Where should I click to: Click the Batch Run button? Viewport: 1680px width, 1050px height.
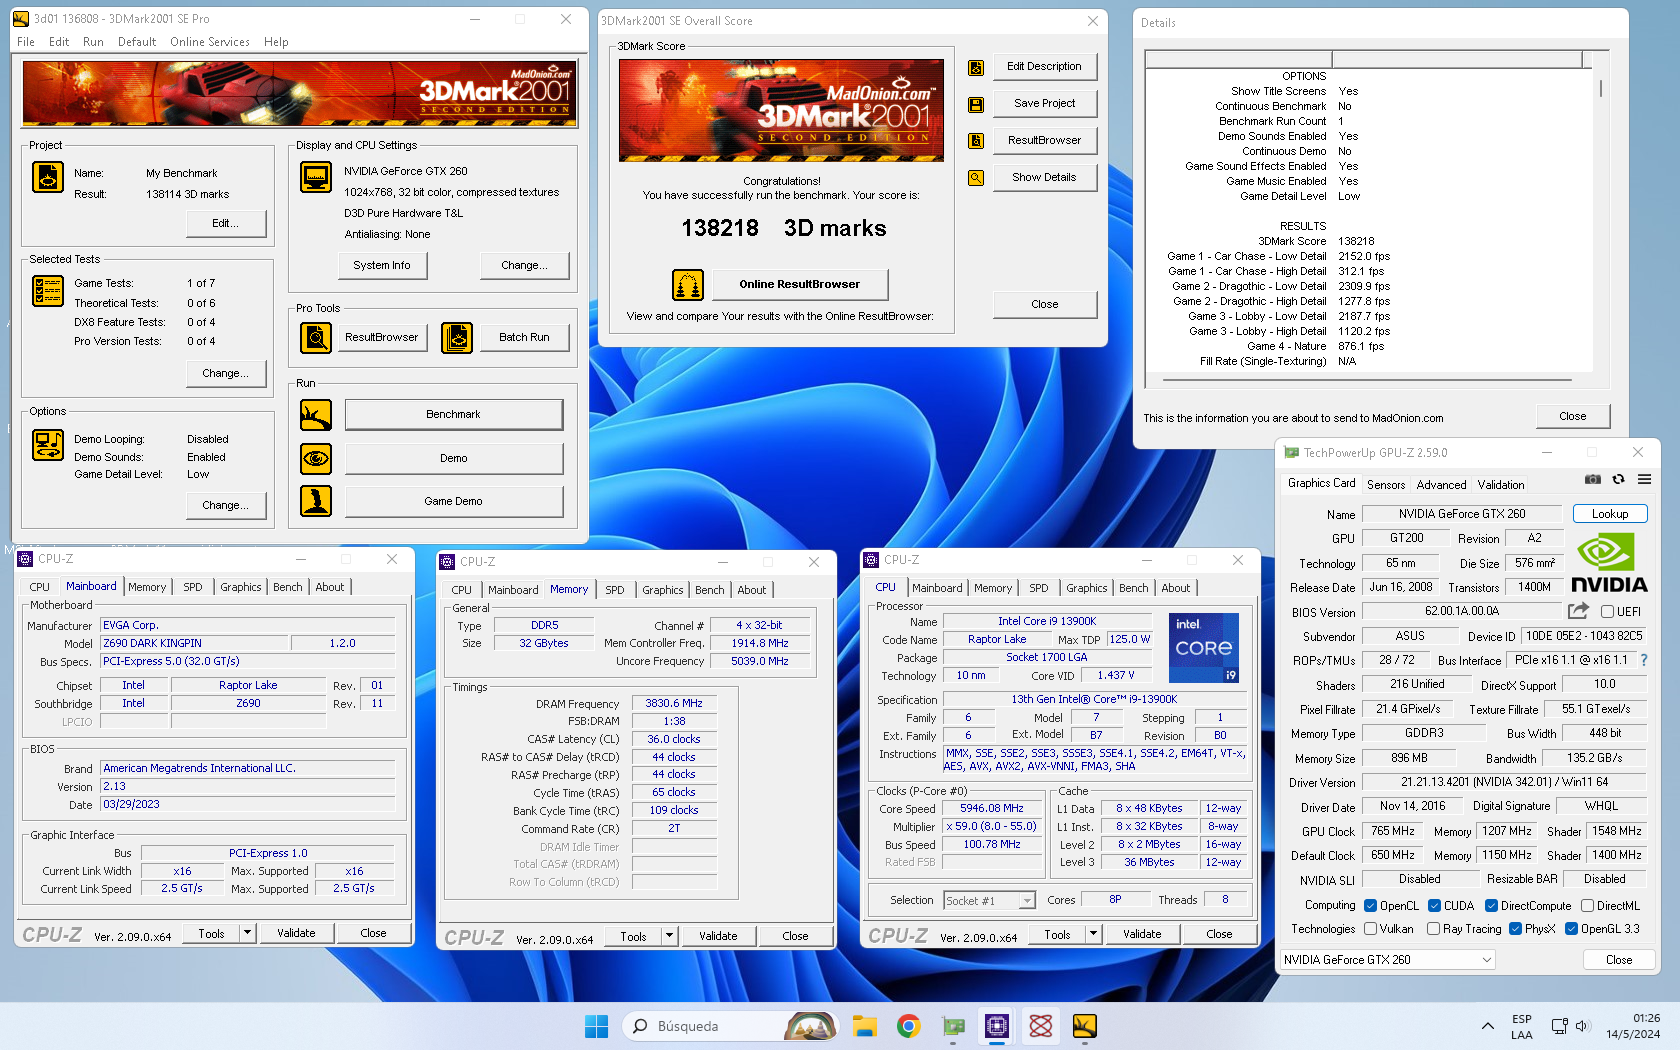pos(524,338)
